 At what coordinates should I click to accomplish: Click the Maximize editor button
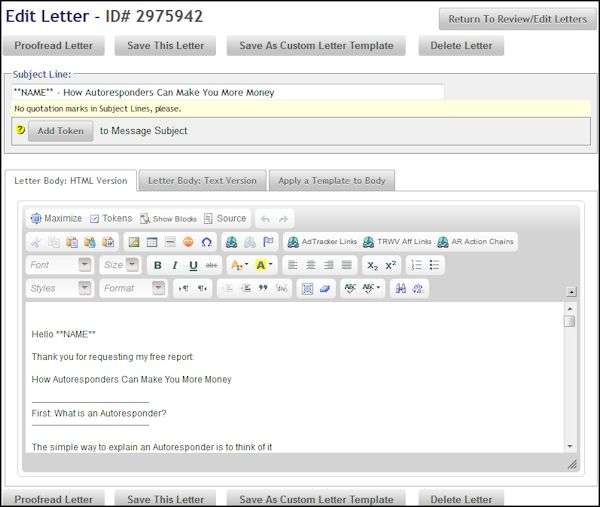coord(56,218)
